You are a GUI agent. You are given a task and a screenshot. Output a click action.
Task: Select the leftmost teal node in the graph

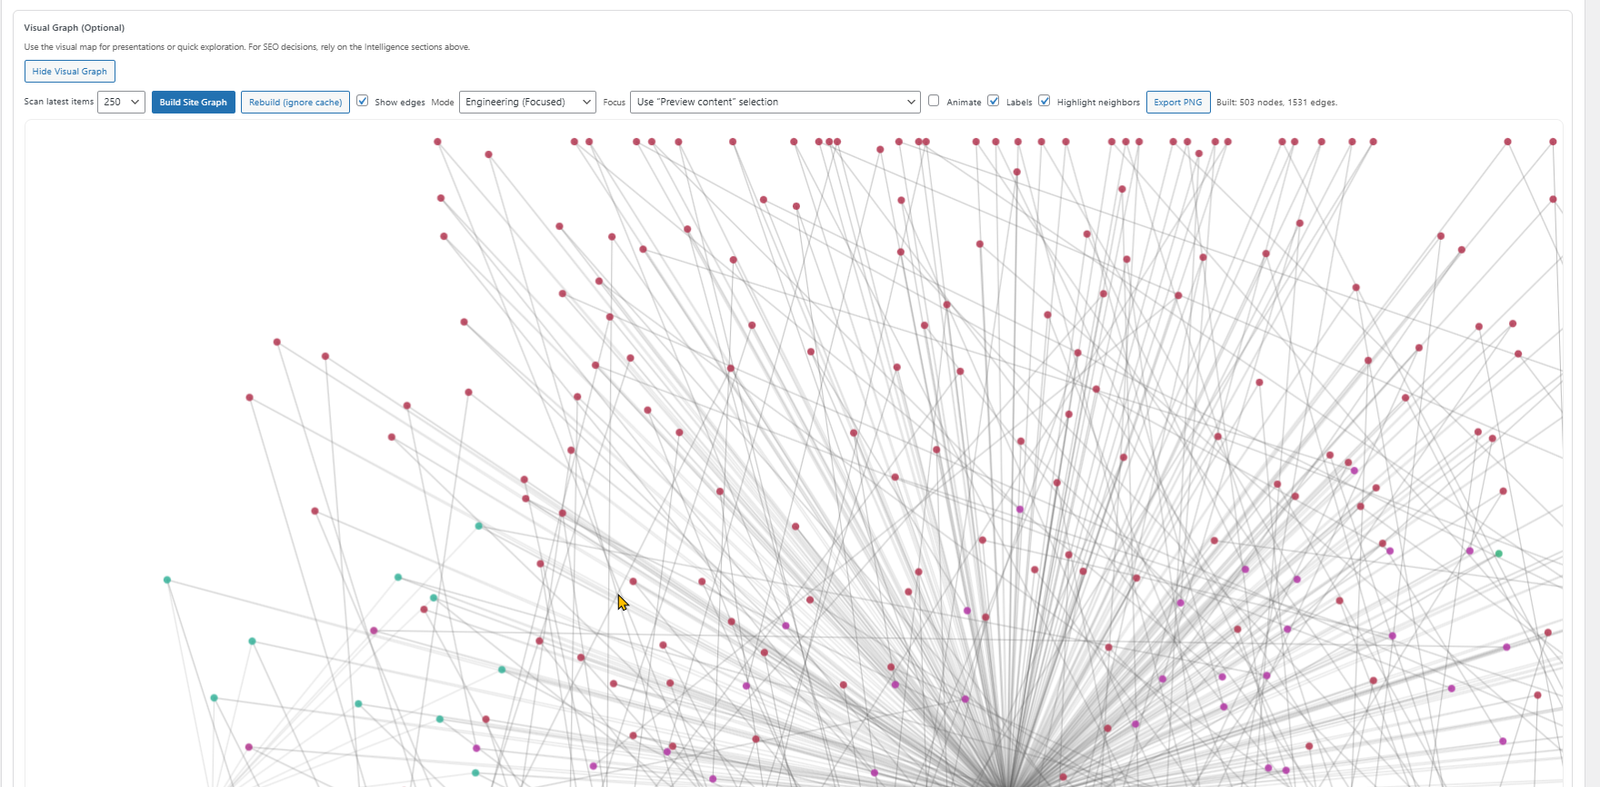(167, 580)
